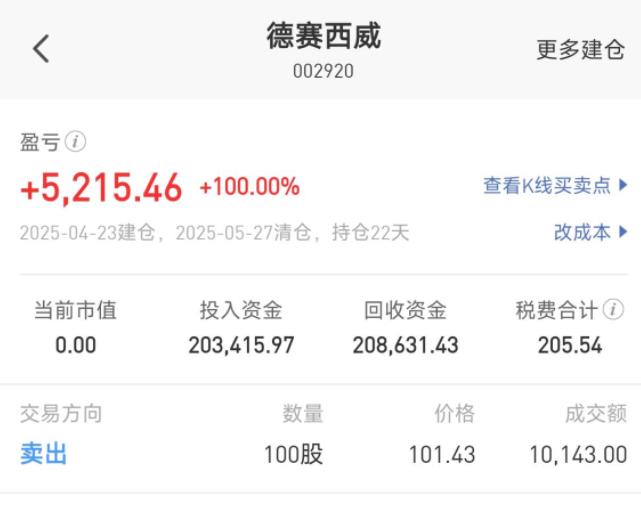Select the 当前市值 value 0.00

76,345
